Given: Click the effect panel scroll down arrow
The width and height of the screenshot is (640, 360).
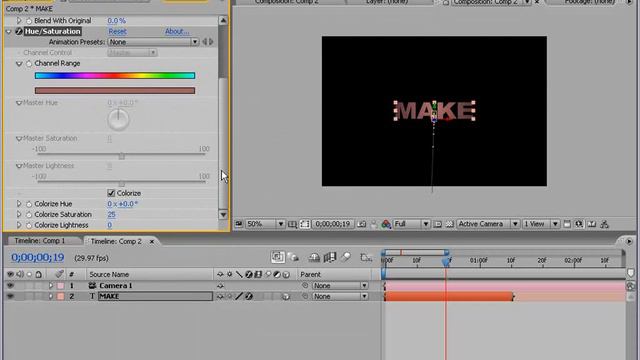Looking at the screenshot, I should click(x=223, y=215).
